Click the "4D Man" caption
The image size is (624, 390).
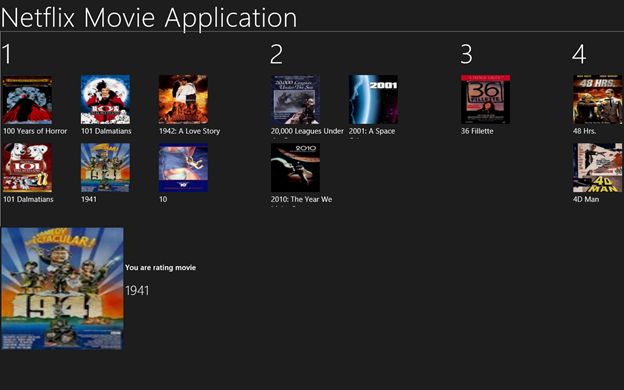coord(586,199)
